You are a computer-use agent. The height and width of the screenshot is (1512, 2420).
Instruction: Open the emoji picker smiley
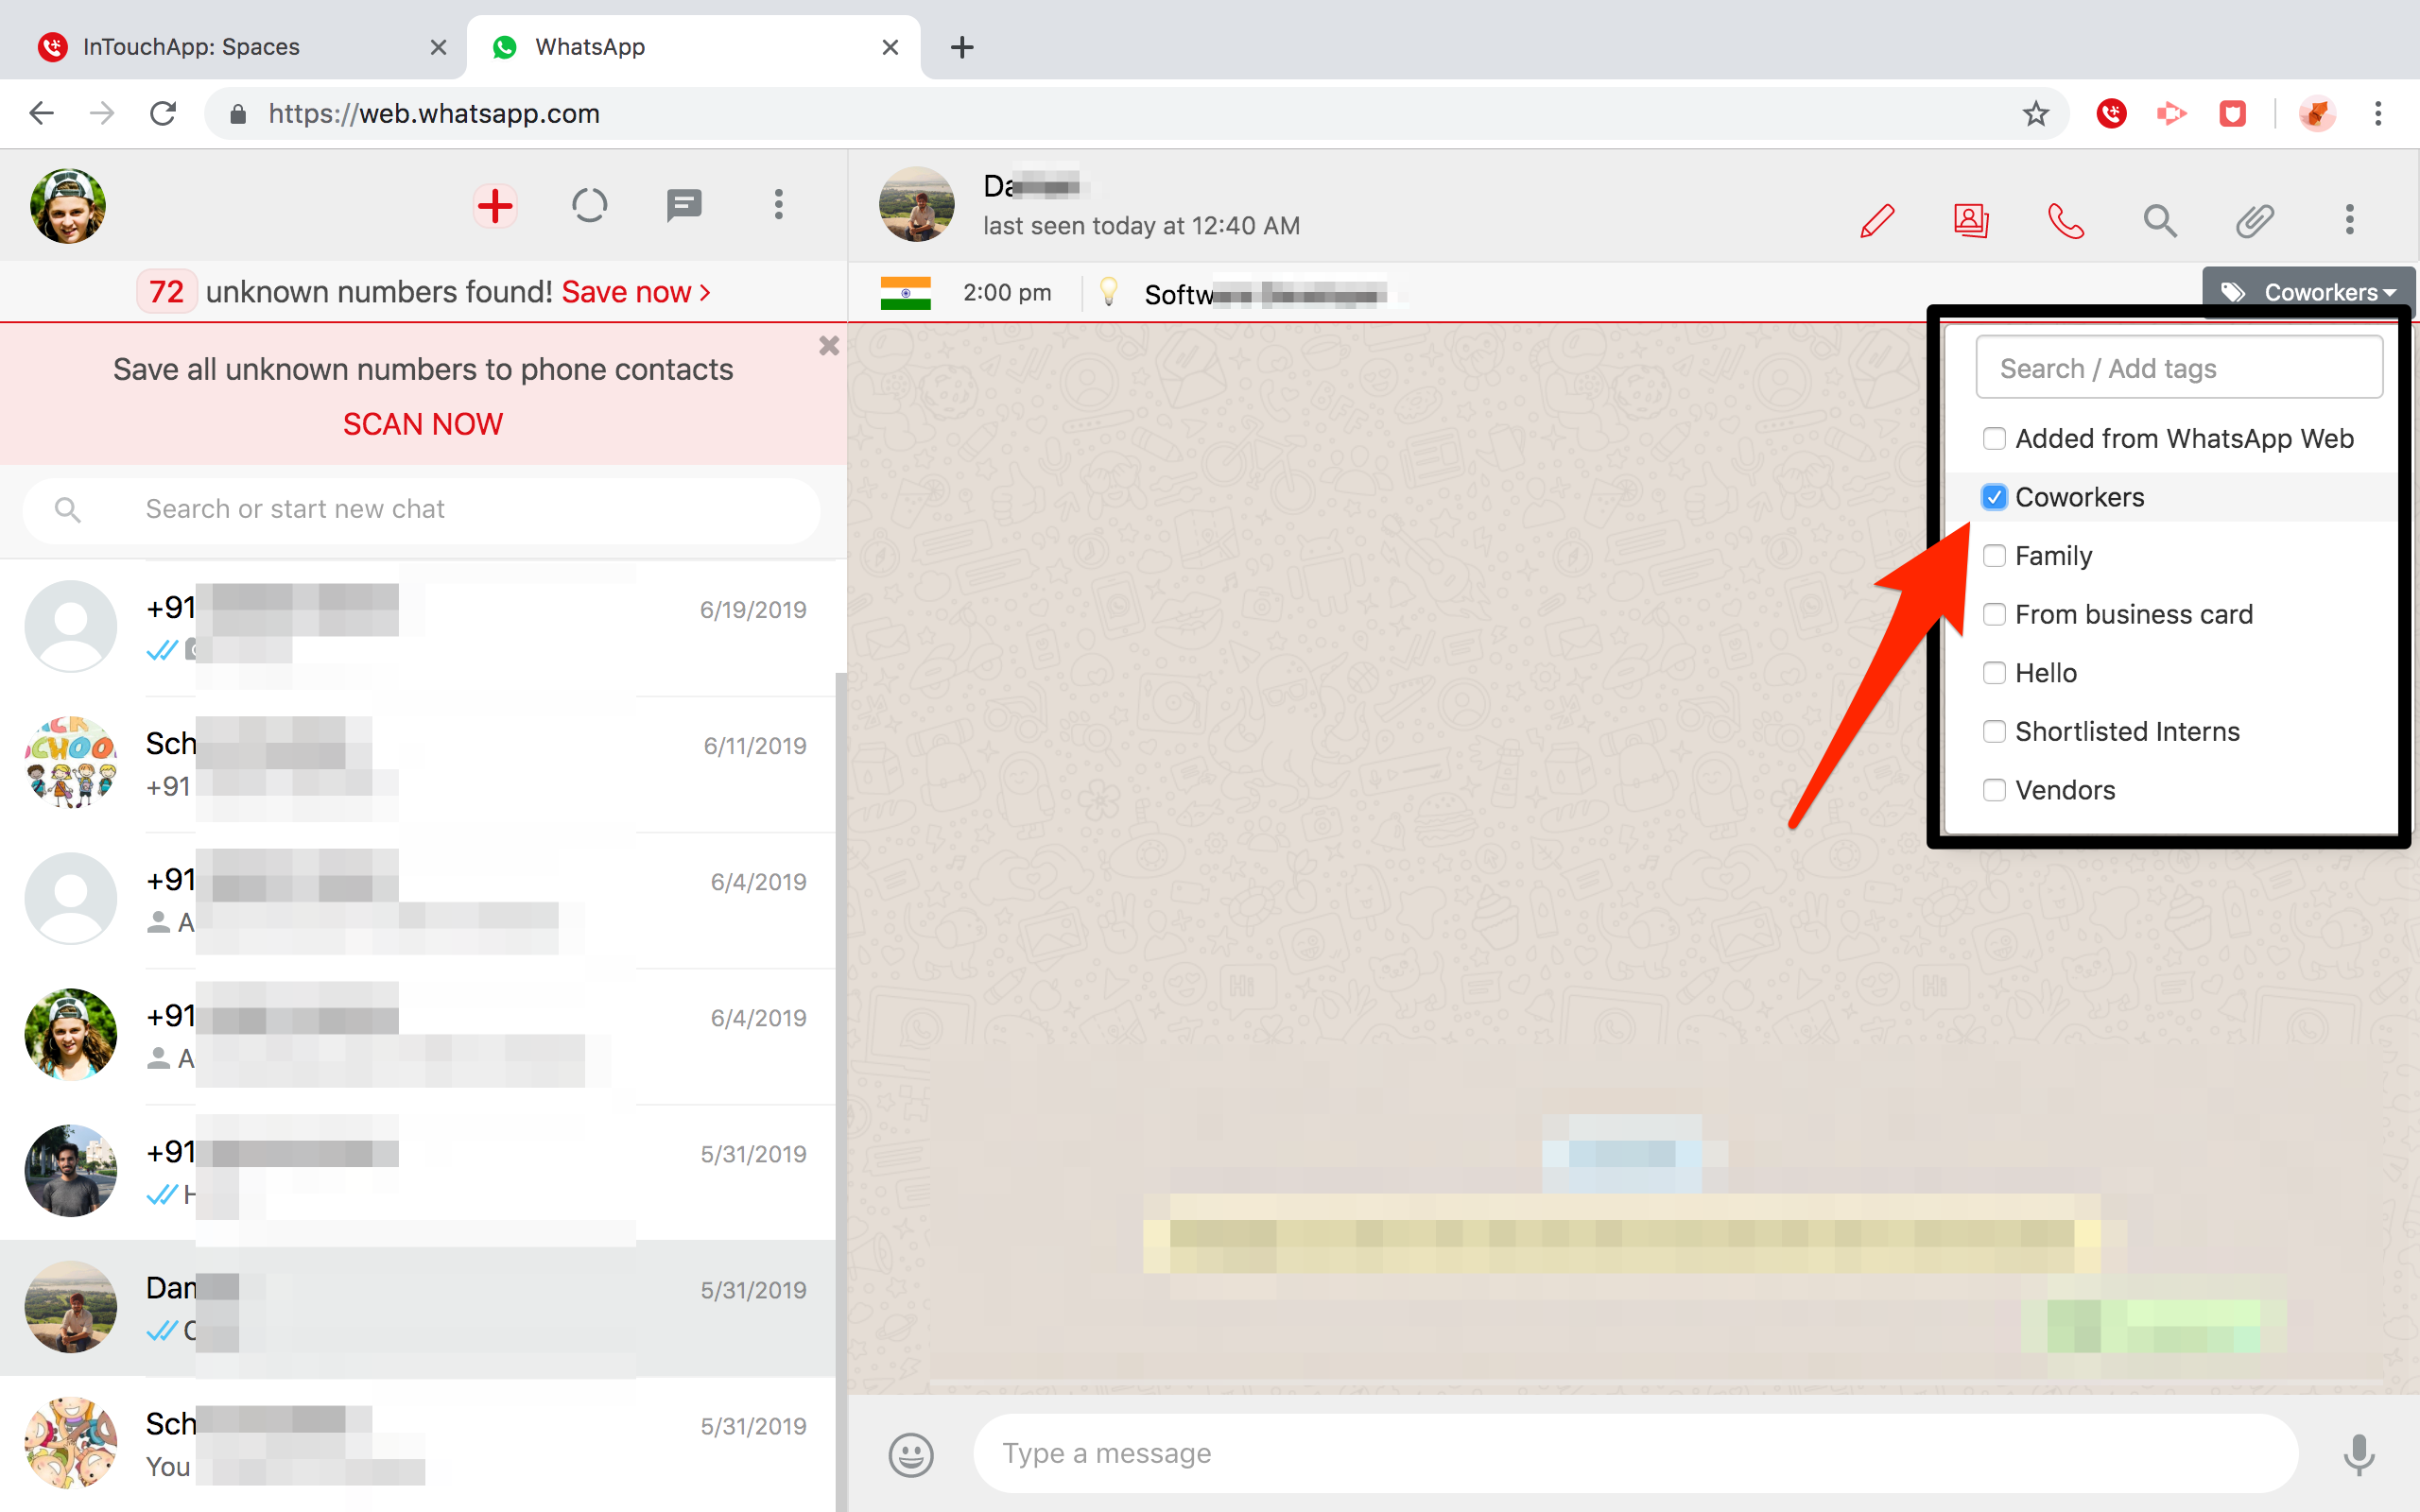pyautogui.click(x=910, y=1454)
